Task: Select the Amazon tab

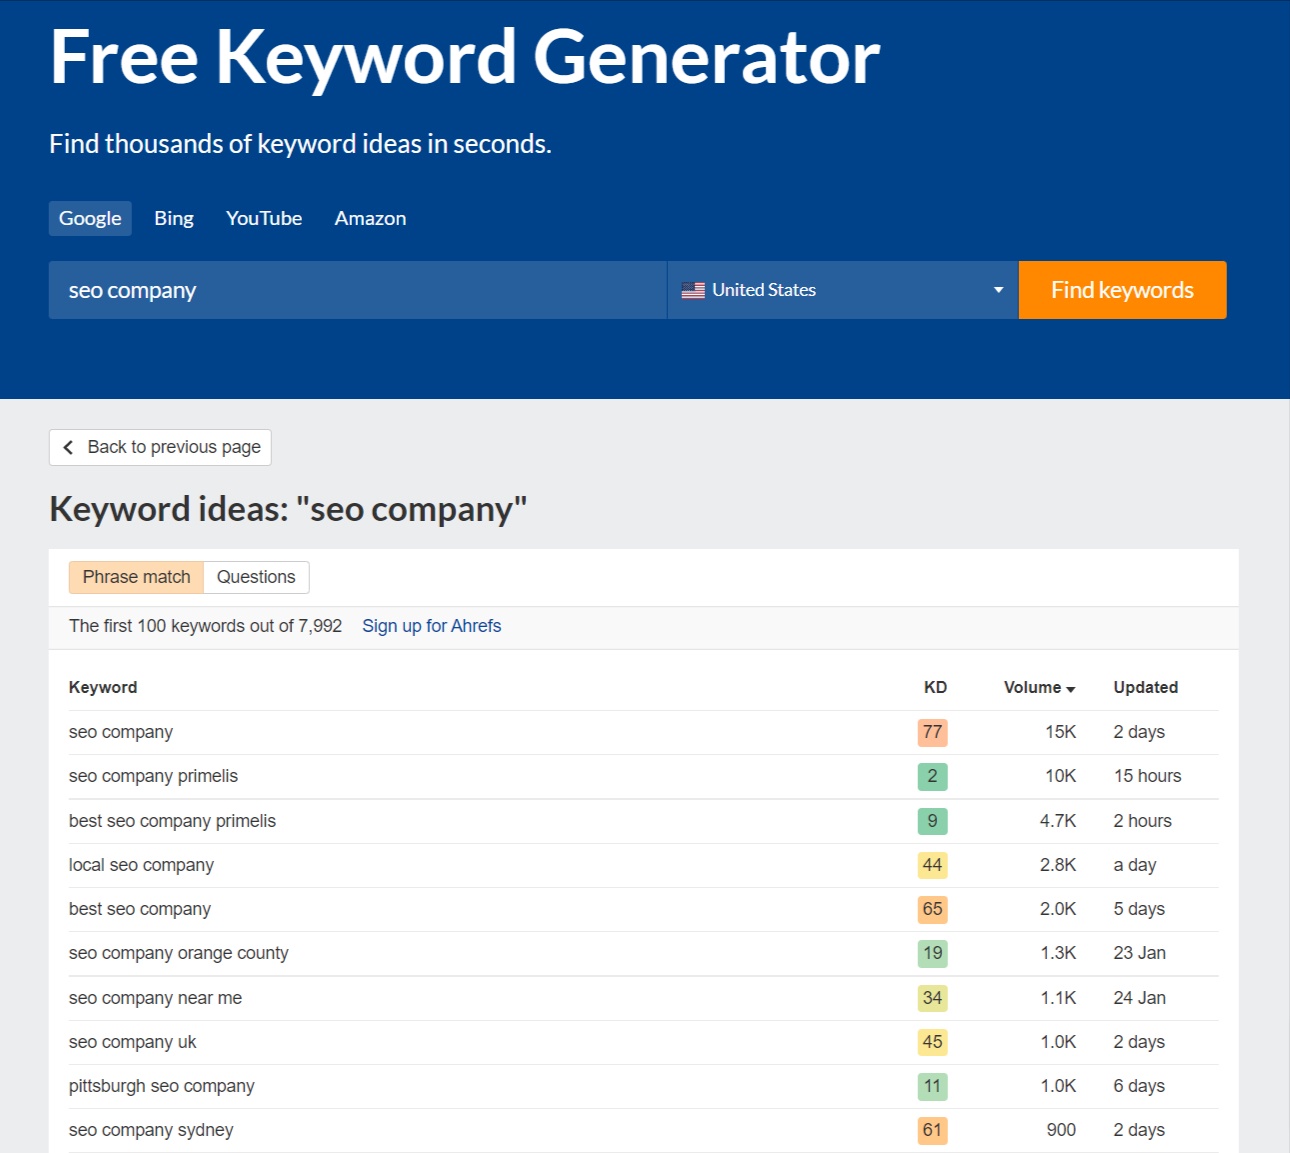Action: click(x=369, y=218)
